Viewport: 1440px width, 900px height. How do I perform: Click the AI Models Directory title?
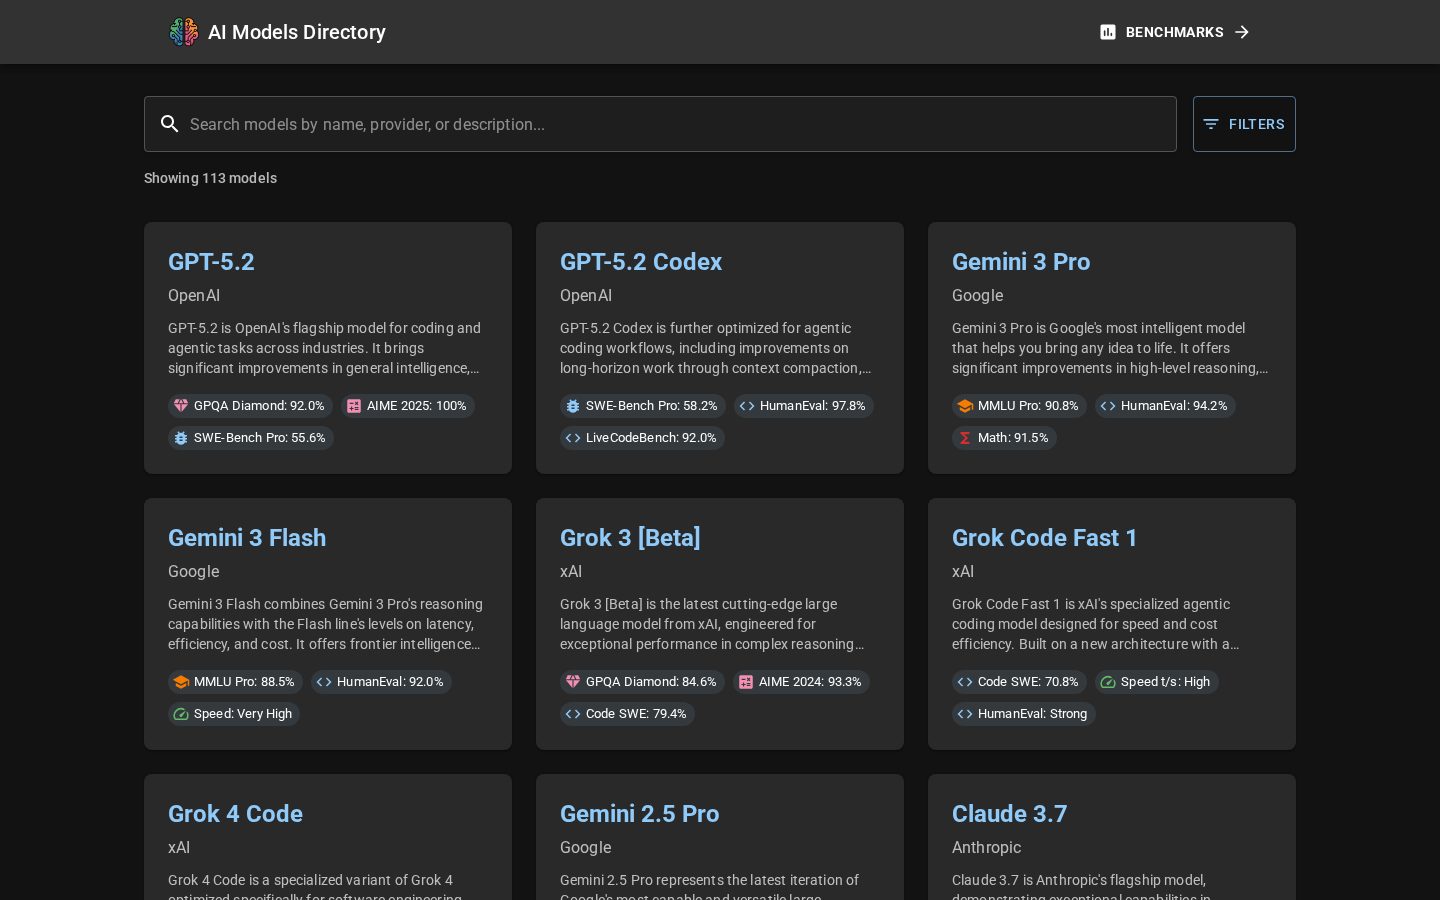(297, 32)
